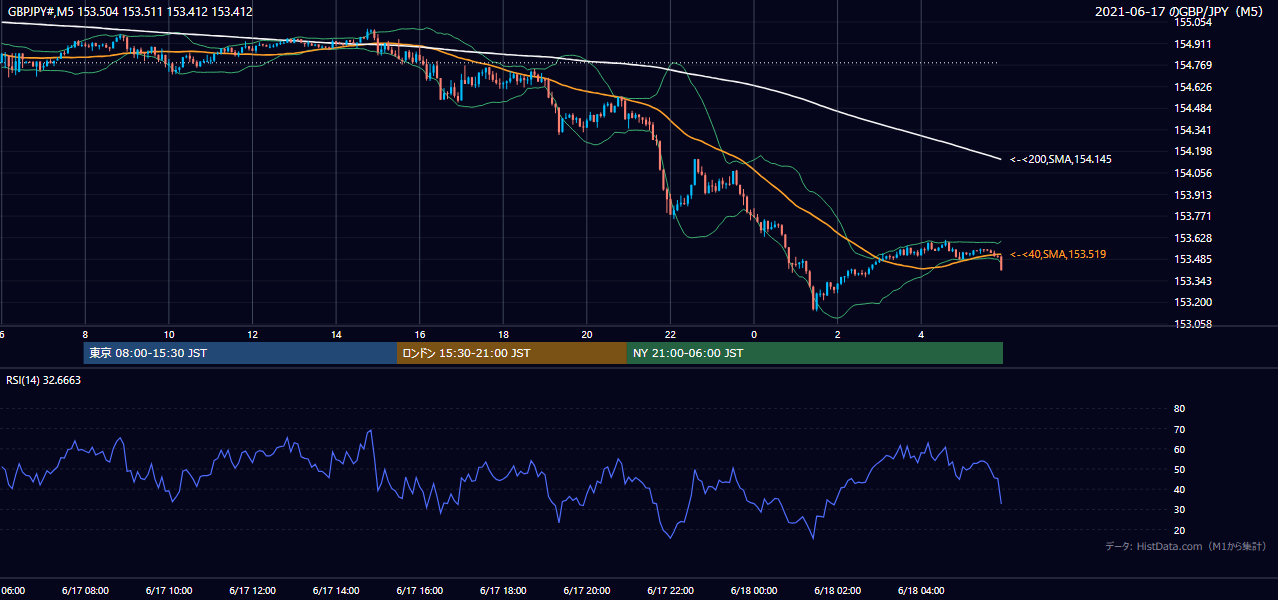Click the 154.198 price axis label
Image resolution: width=1278 pixels, height=600 pixels.
[x=1194, y=151]
